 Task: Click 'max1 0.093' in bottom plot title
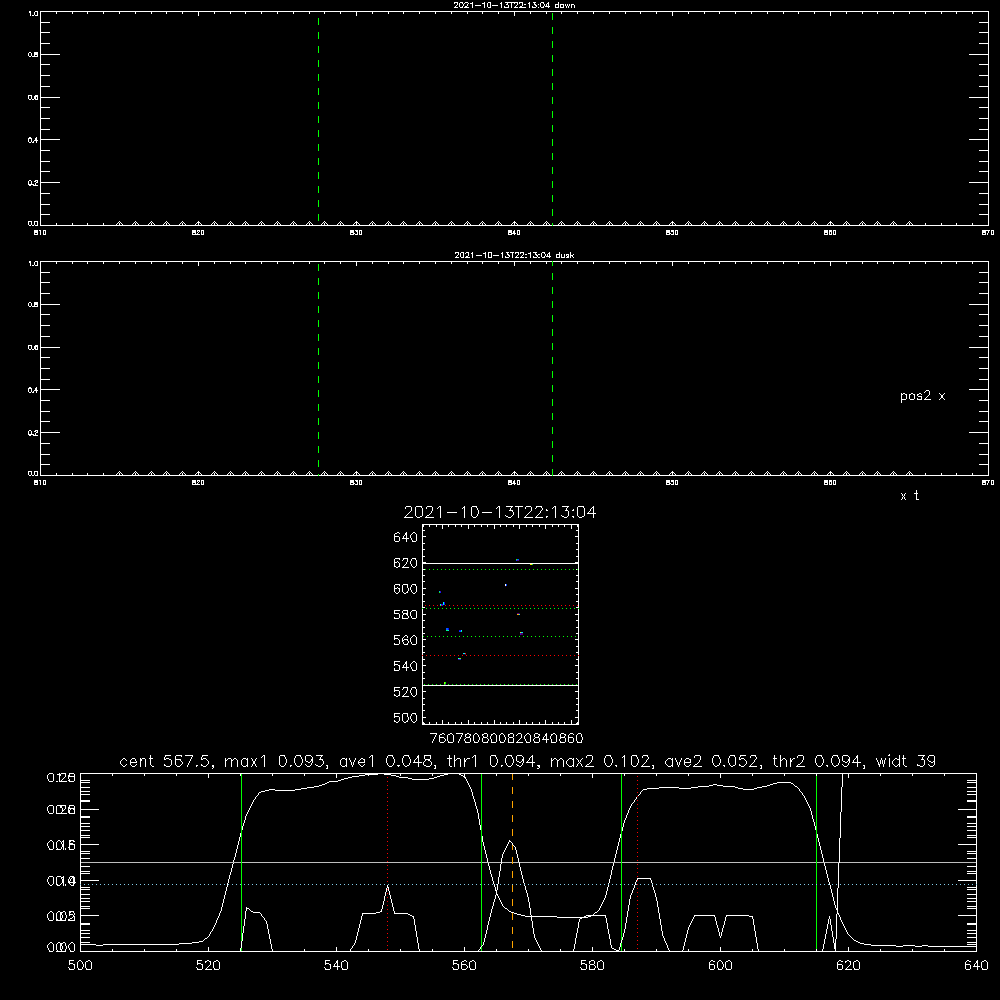(x=276, y=761)
